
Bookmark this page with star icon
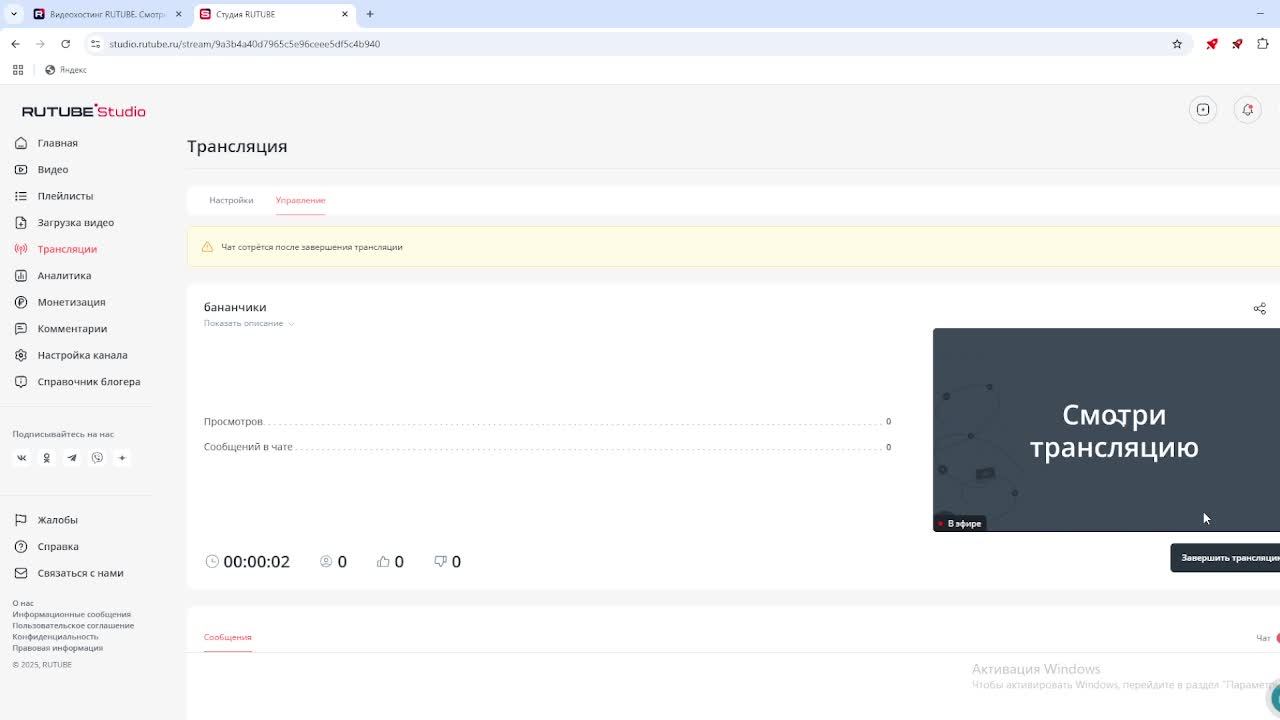click(1177, 44)
